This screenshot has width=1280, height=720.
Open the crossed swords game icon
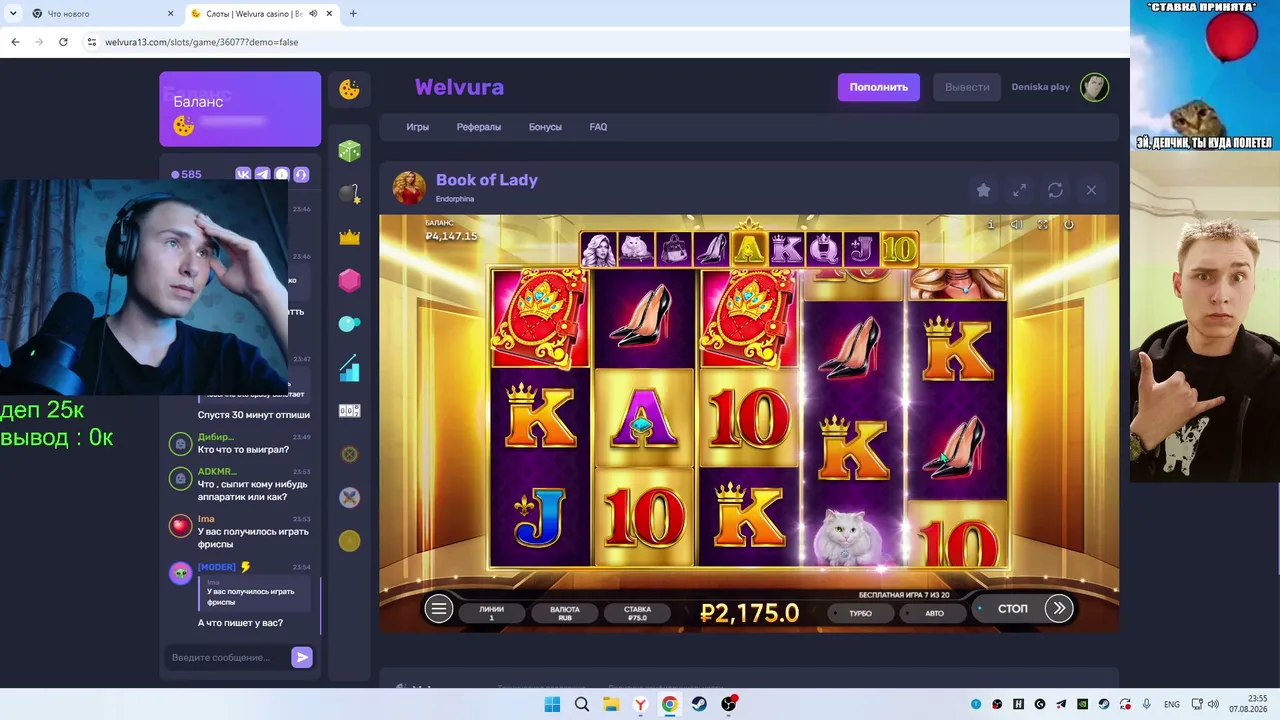(x=349, y=497)
